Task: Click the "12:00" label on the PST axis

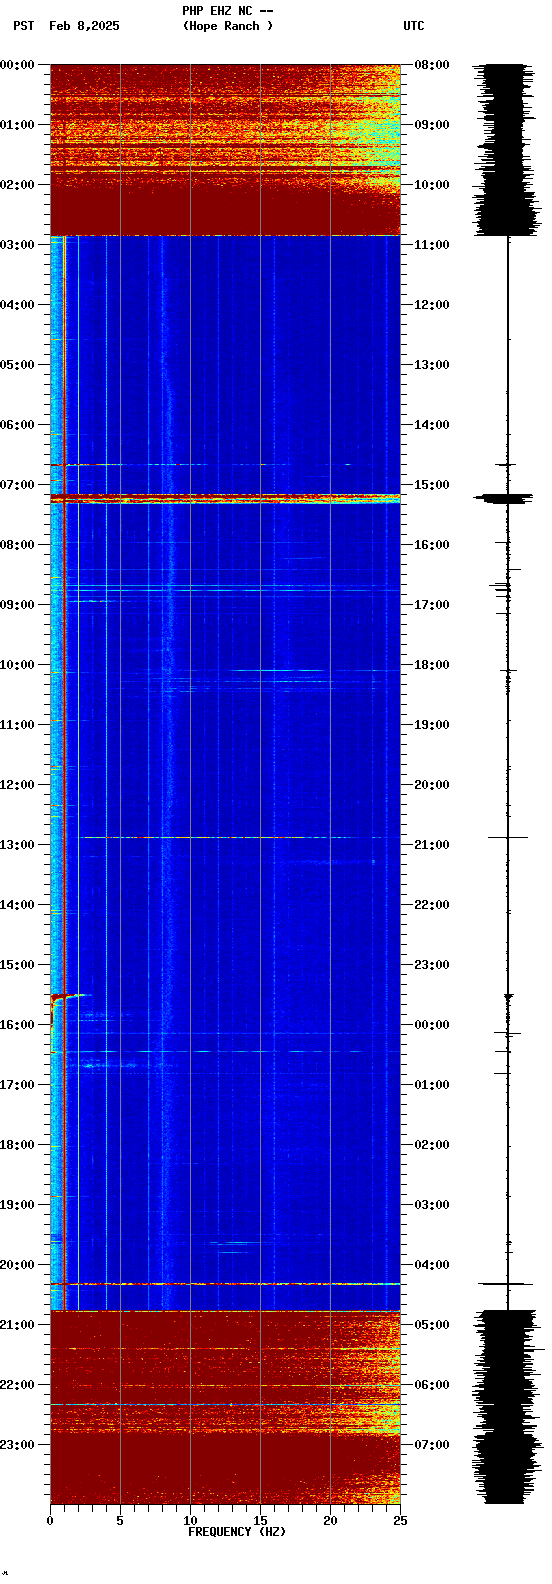Action: [18, 785]
